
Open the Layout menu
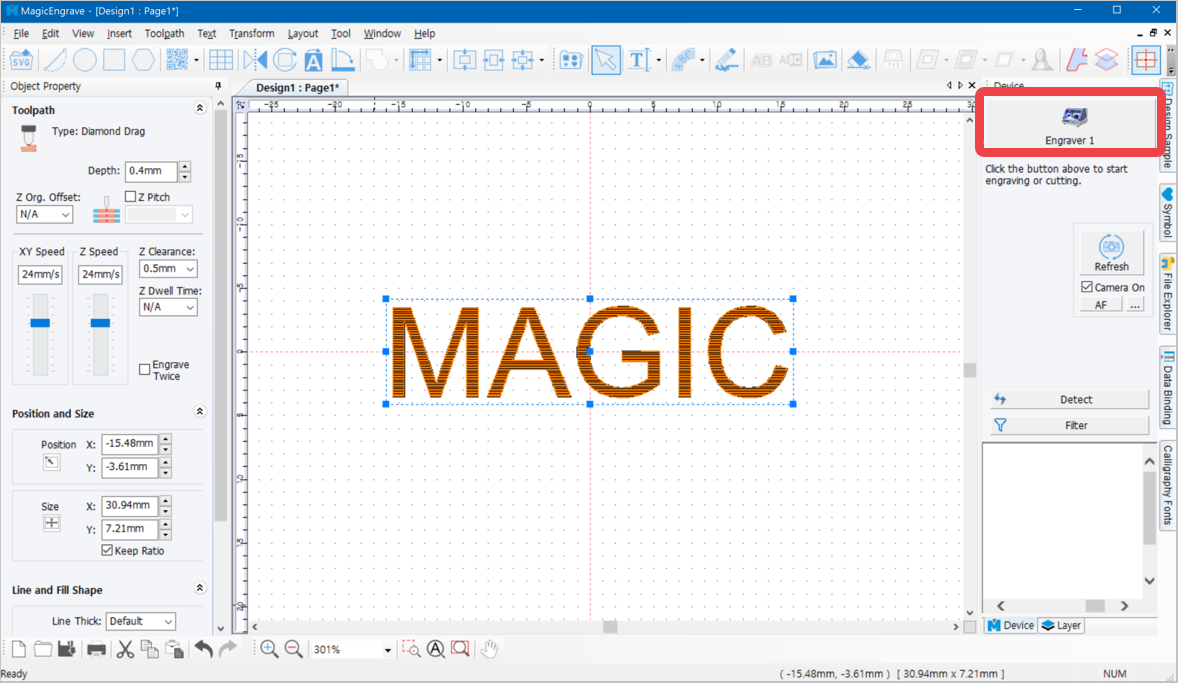pos(303,34)
